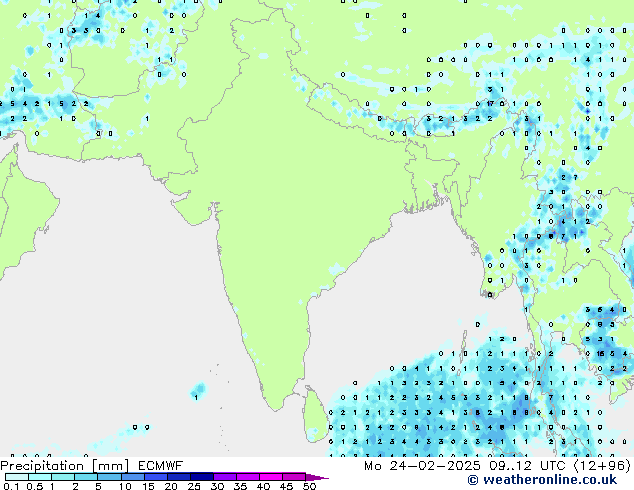
Task: Pick the 15–20 mm blue legend swatch
Action: [x=155, y=477]
